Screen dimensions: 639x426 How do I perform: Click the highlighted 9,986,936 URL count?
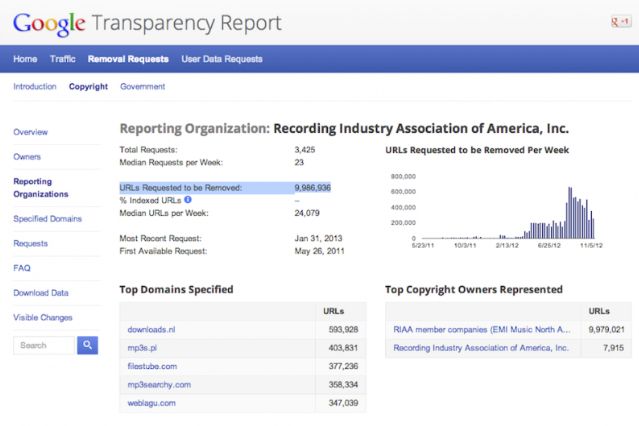tap(313, 188)
